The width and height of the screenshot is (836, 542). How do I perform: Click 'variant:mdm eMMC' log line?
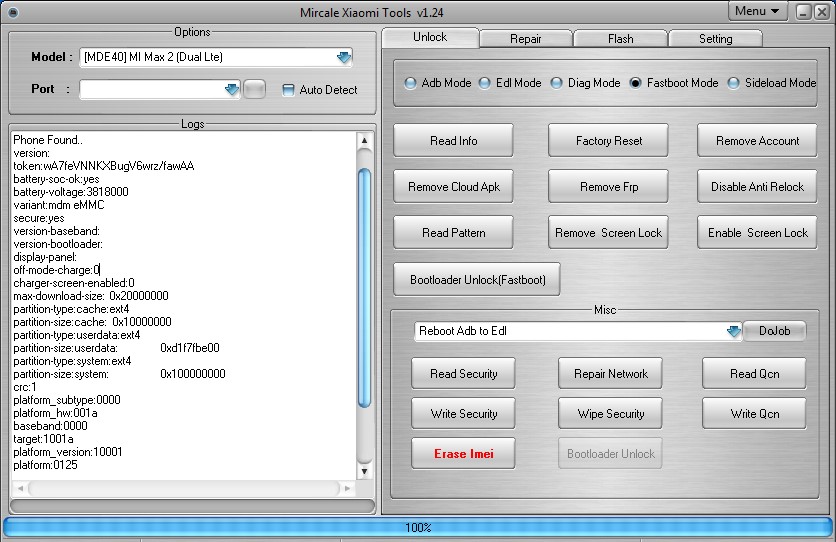59,205
